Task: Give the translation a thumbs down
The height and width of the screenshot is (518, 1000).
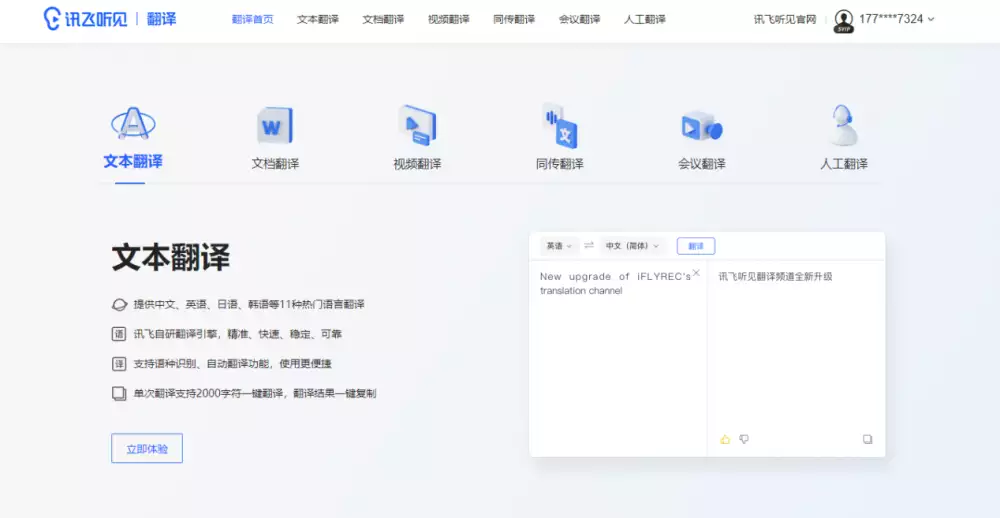Action: pyautogui.click(x=744, y=439)
